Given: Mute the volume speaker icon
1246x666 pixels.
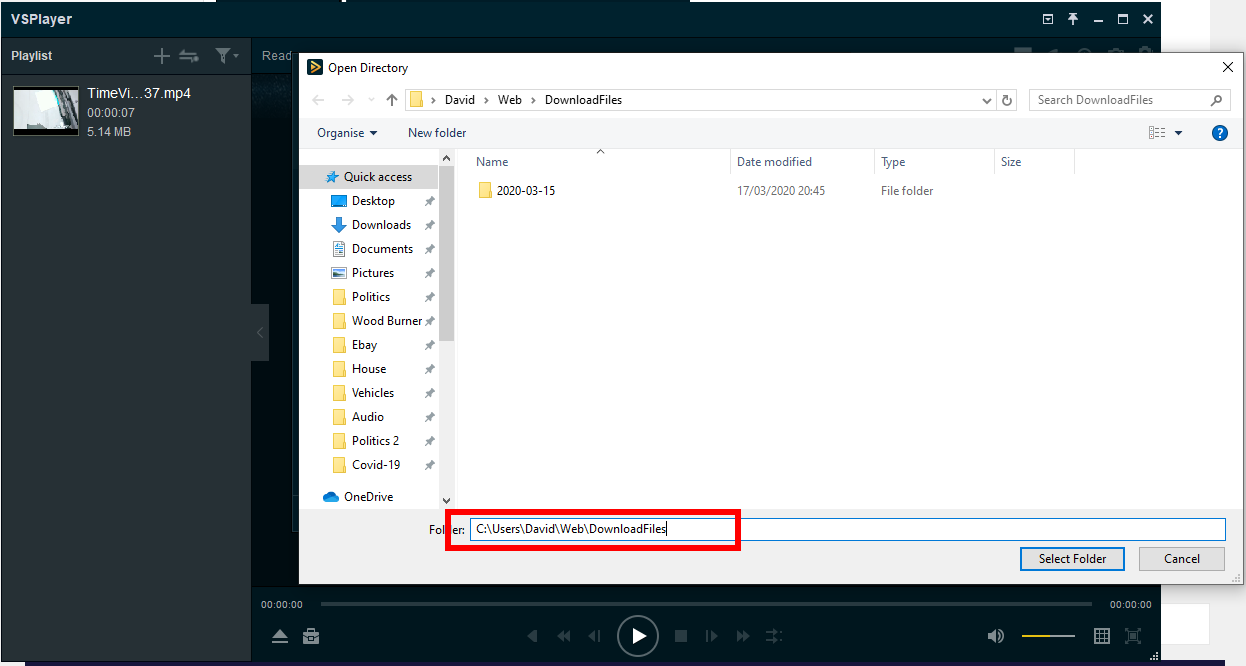Looking at the screenshot, I should (995, 636).
